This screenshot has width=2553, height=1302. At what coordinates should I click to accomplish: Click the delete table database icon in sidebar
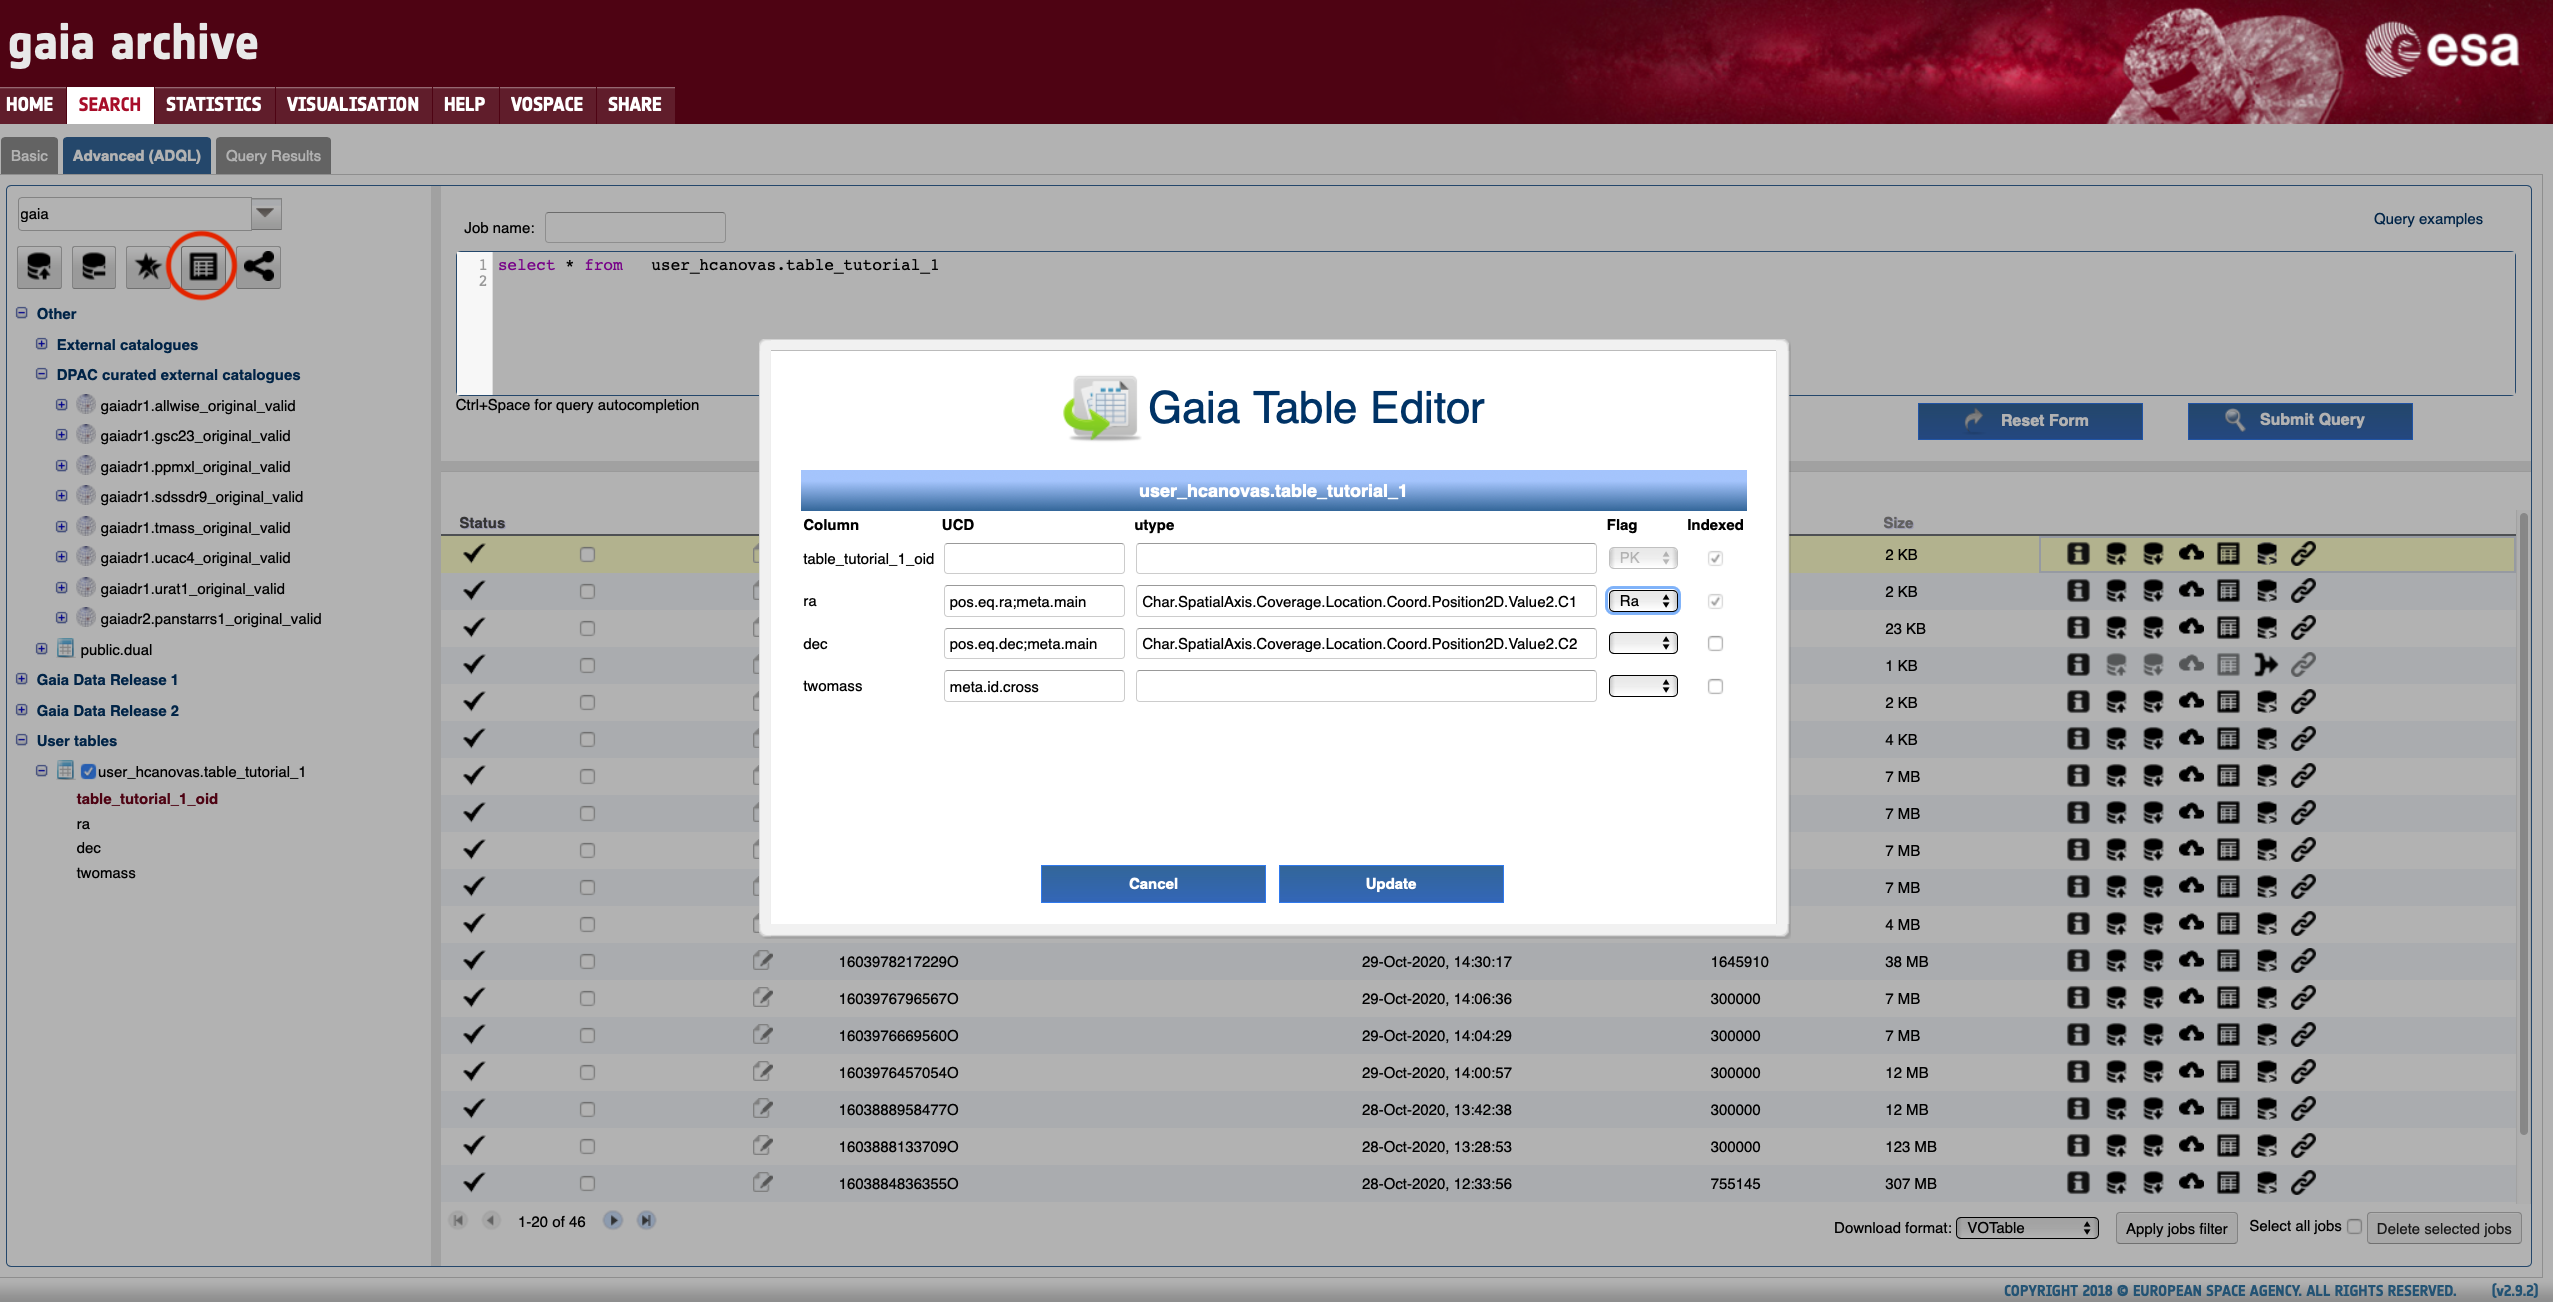(x=93, y=267)
